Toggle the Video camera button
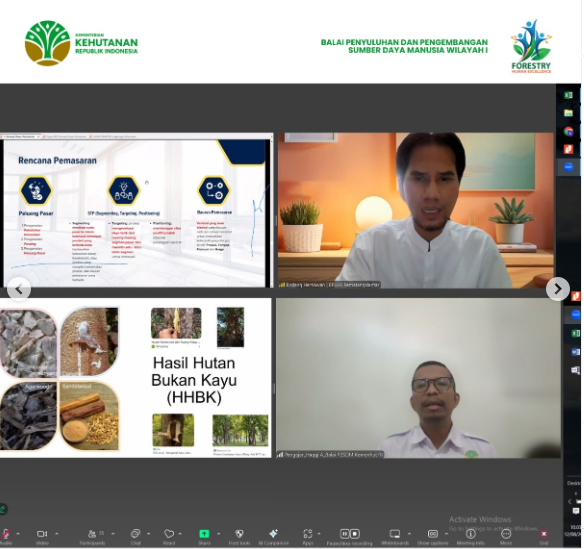This screenshot has width=584, height=549. tap(42, 537)
